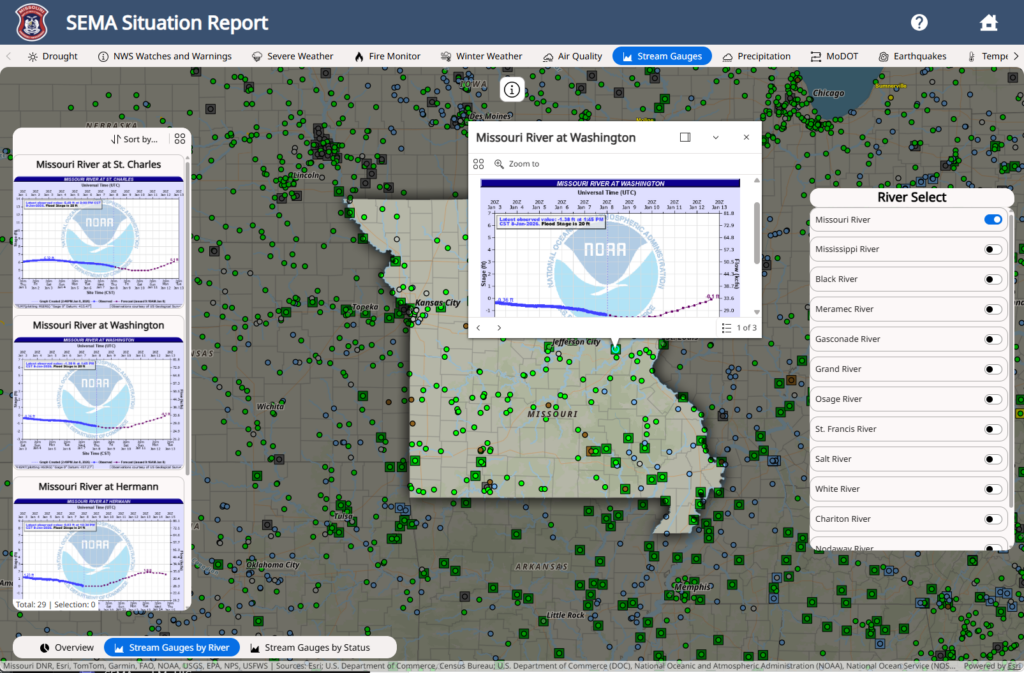This screenshot has width=1024, height=673.
Task: Switch to the MoDOT tab
Action: (834, 56)
